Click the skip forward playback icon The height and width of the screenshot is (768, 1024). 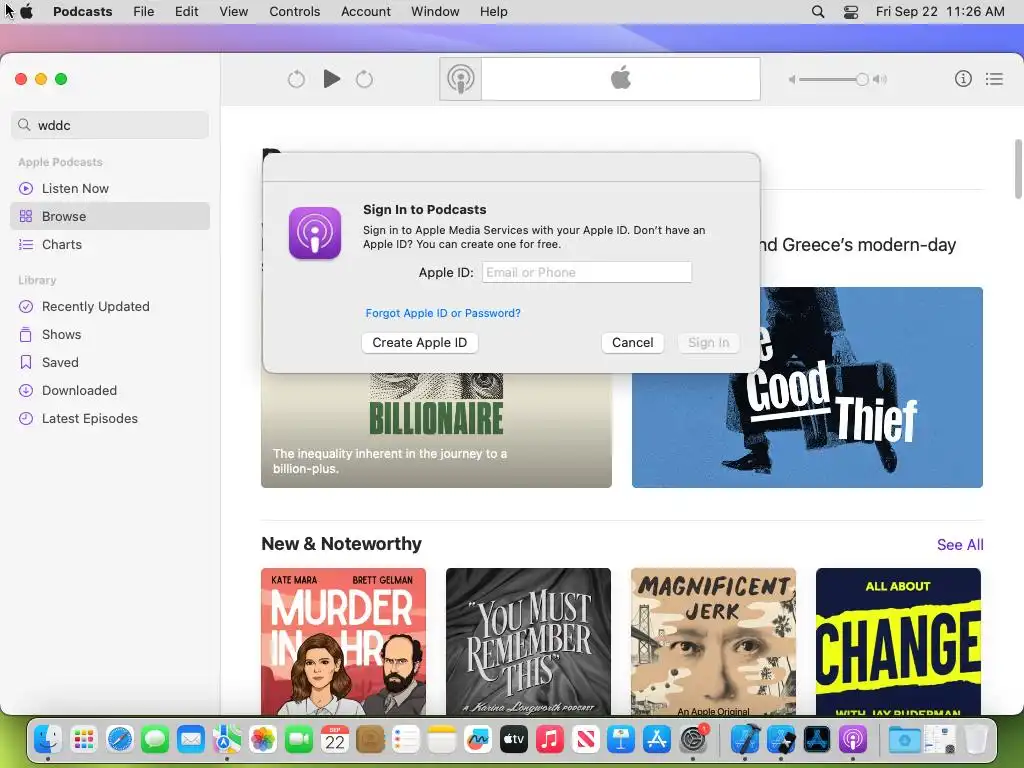[364, 79]
